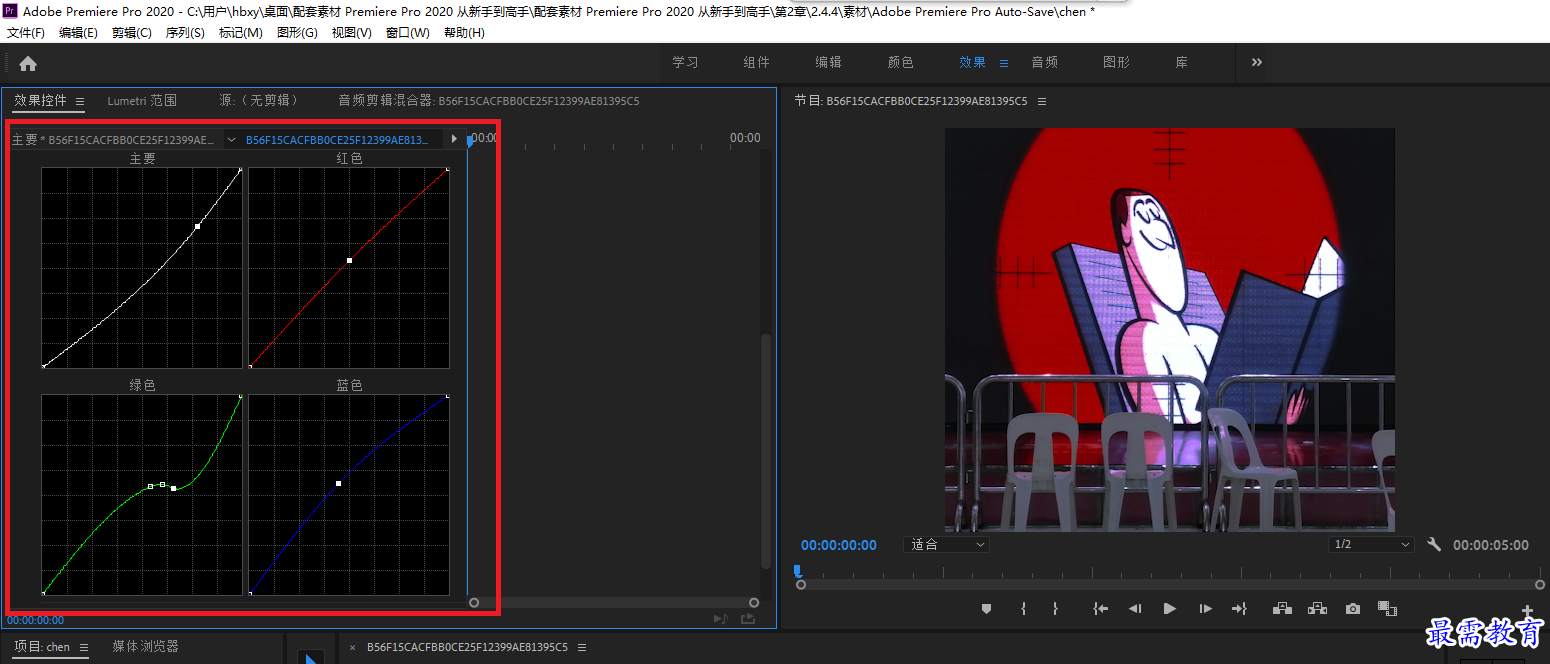
Task: Open the 标记(M) menu
Action: click(241, 33)
